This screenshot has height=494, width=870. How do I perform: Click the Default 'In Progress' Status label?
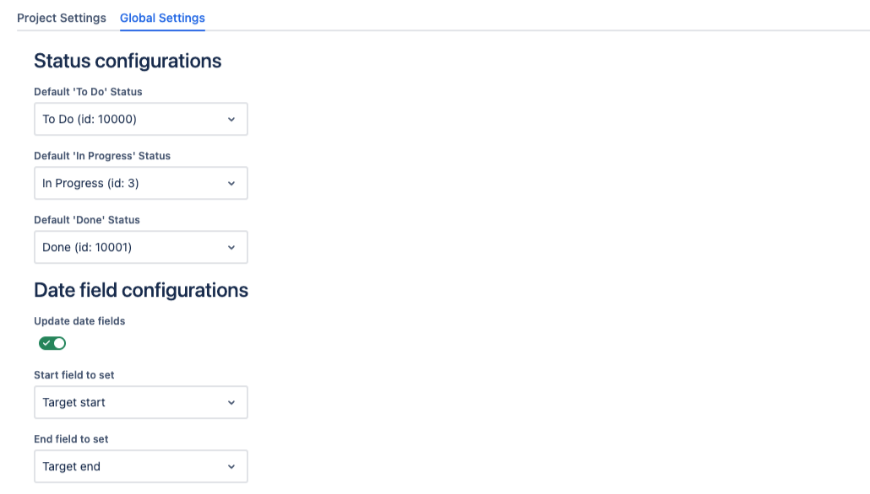[x=102, y=156]
